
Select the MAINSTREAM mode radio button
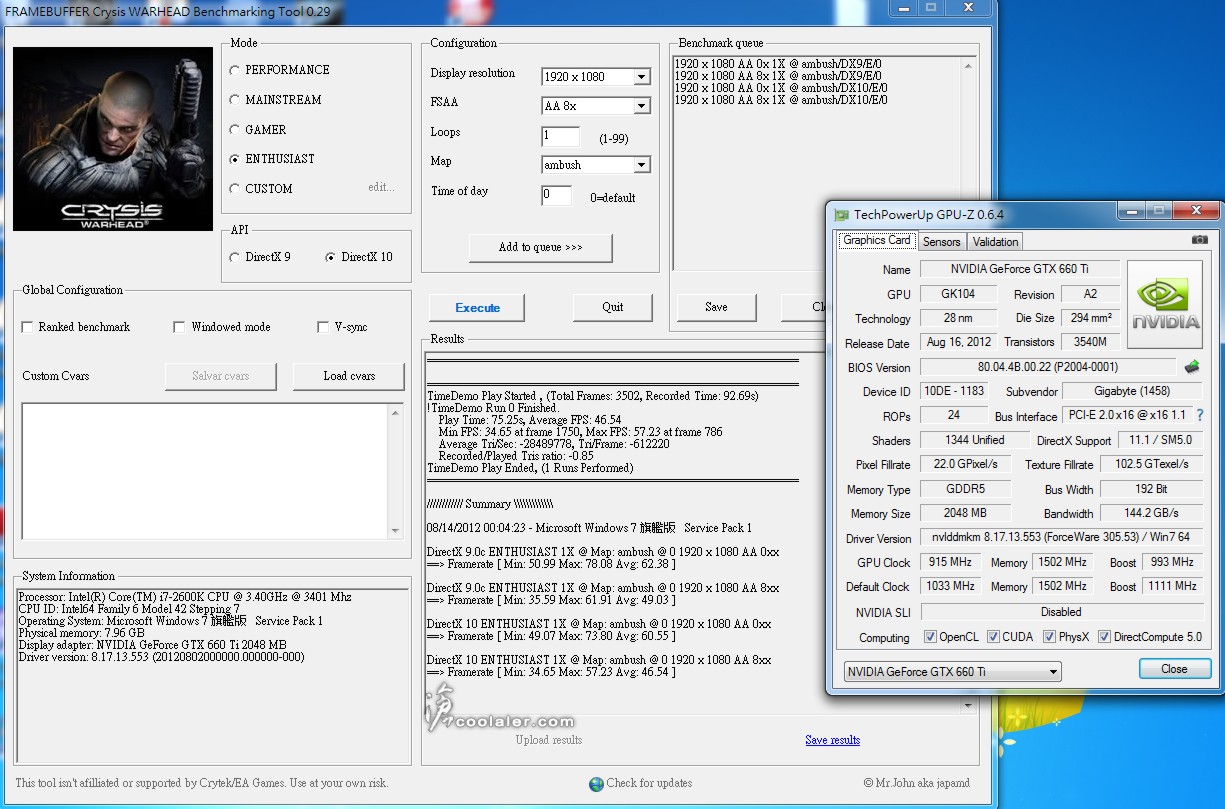pyautogui.click(x=235, y=100)
